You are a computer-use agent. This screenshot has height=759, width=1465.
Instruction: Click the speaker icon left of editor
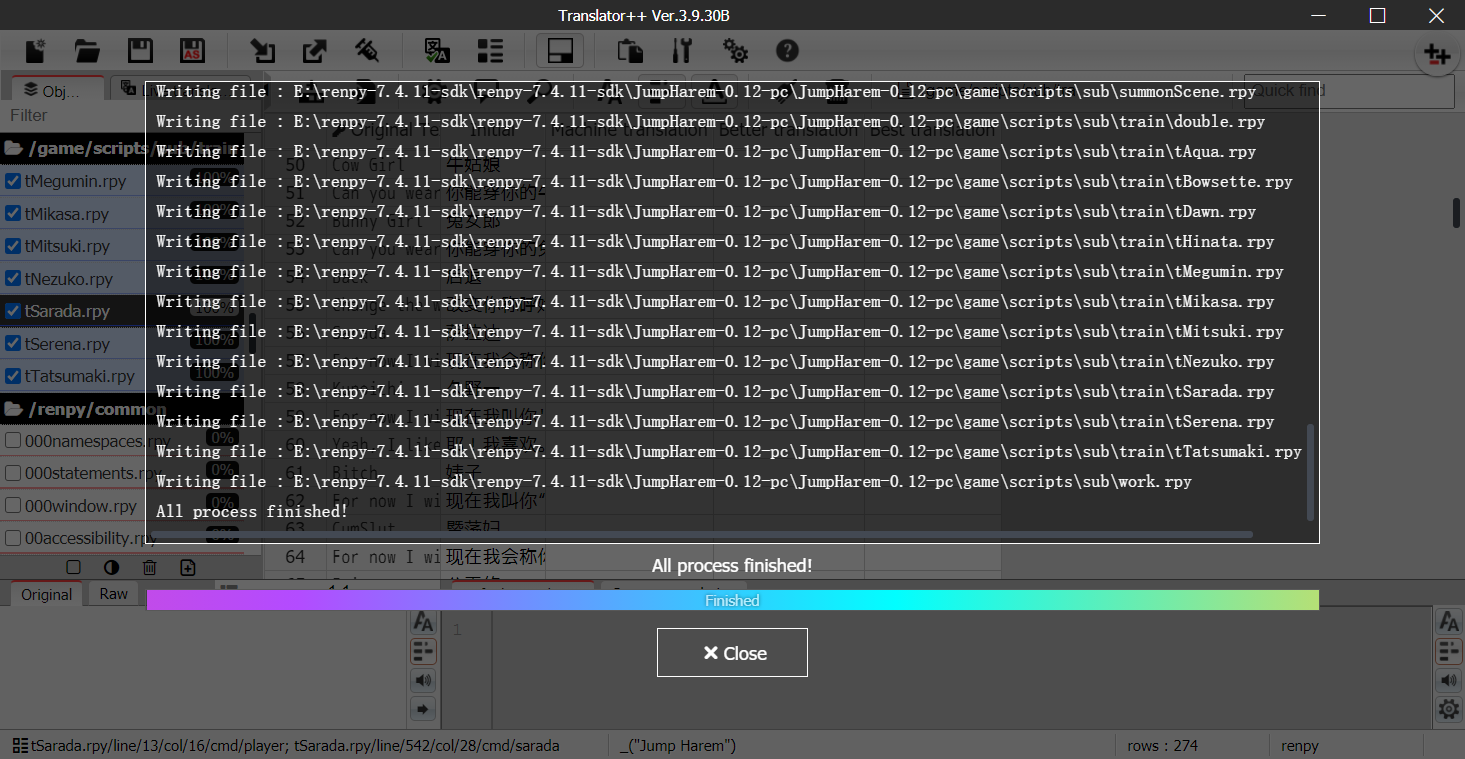pyautogui.click(x=423, y=681)
